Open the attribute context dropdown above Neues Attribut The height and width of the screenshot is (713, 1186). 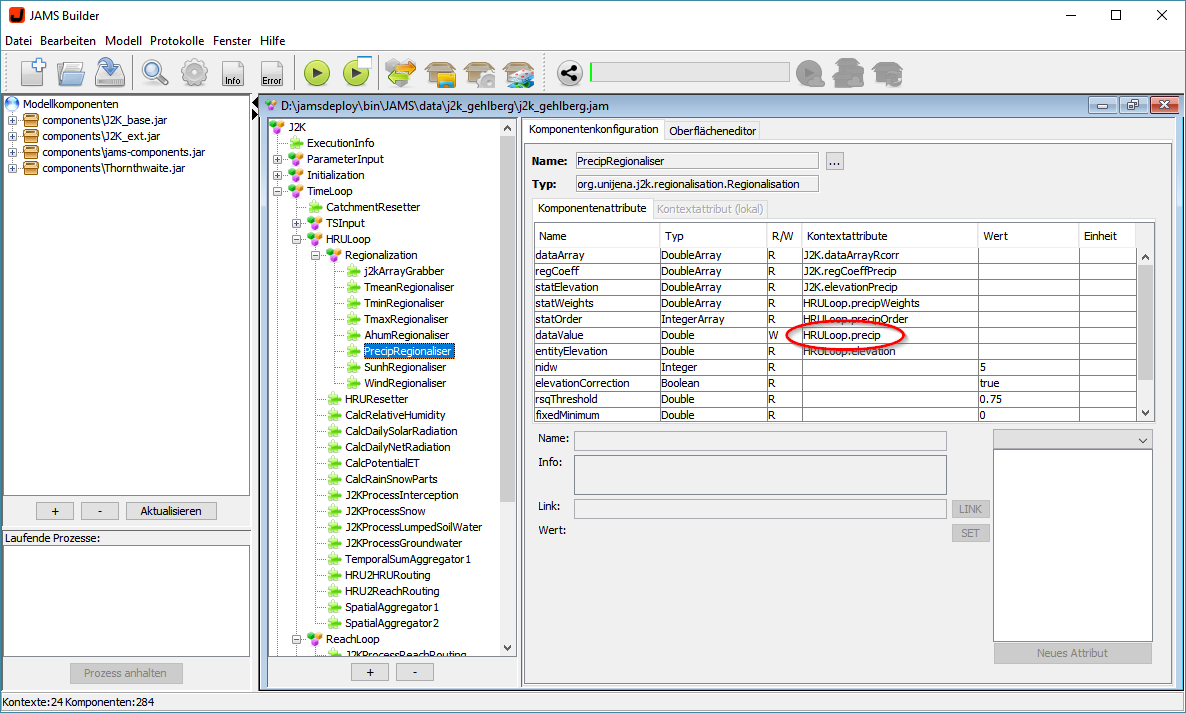(1073, 439)
